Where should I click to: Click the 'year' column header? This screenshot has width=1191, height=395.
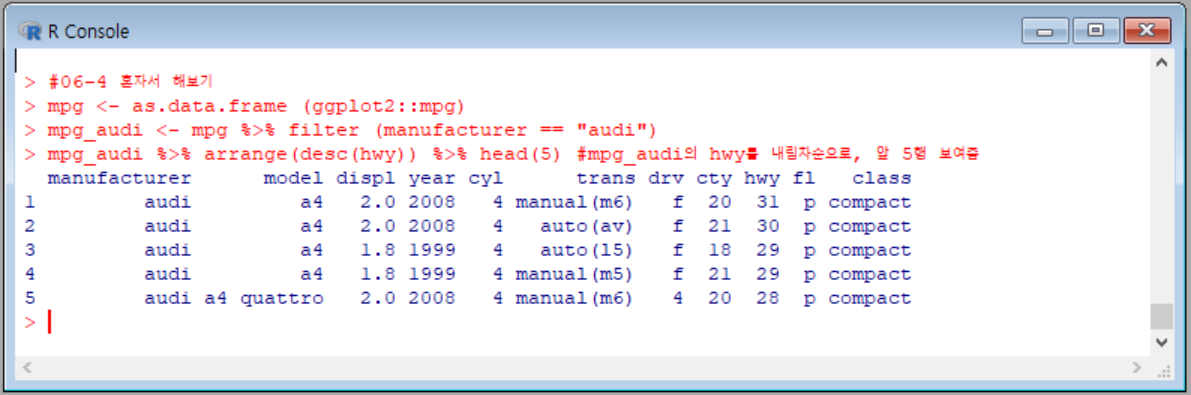[432, 179]
